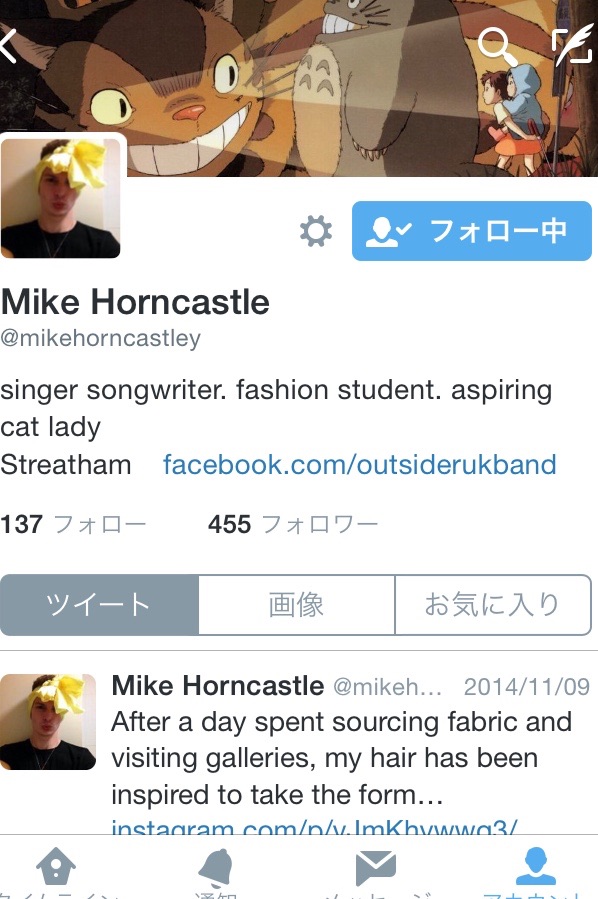Image resolution: width=598 pixels, height=899 pixels.
Task: Select the ツイート tab
Action: (x=99, y=605)
